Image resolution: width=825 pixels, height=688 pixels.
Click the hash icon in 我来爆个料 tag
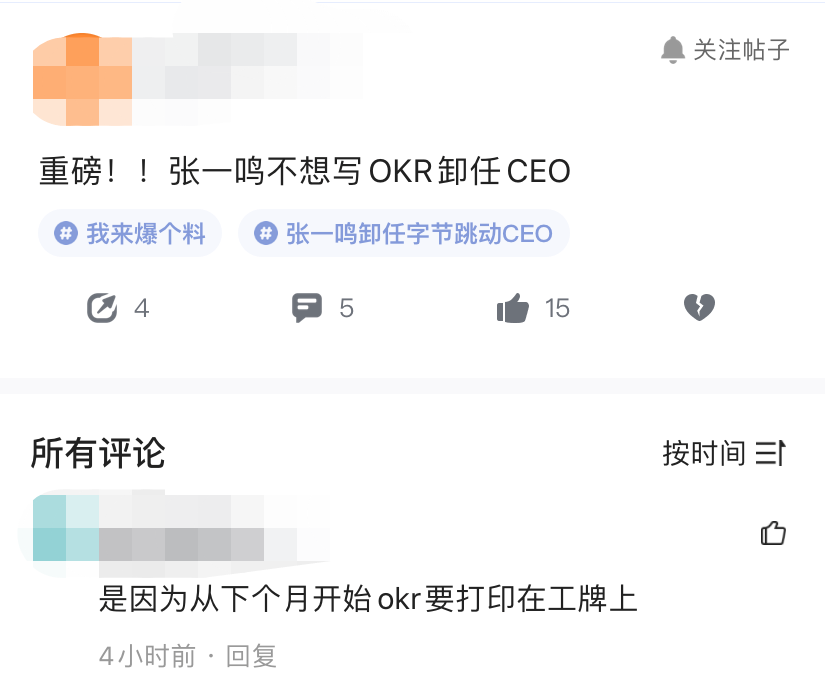point(66,233)
